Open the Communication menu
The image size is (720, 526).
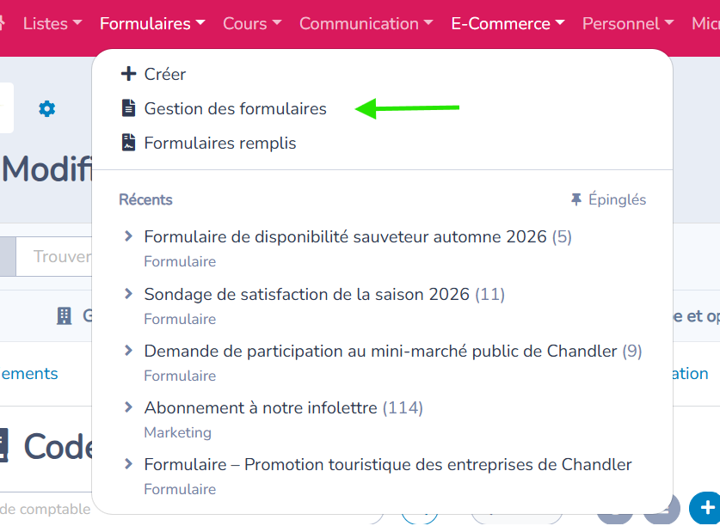[x=366, y=23]
